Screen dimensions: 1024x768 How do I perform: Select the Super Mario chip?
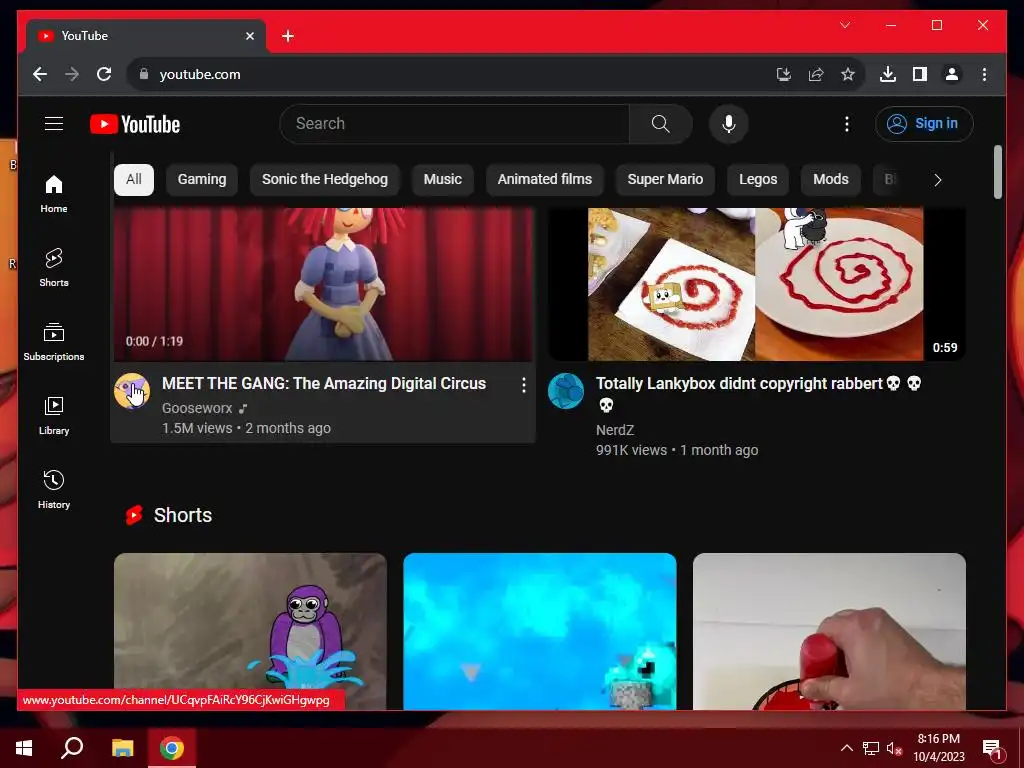665,180
